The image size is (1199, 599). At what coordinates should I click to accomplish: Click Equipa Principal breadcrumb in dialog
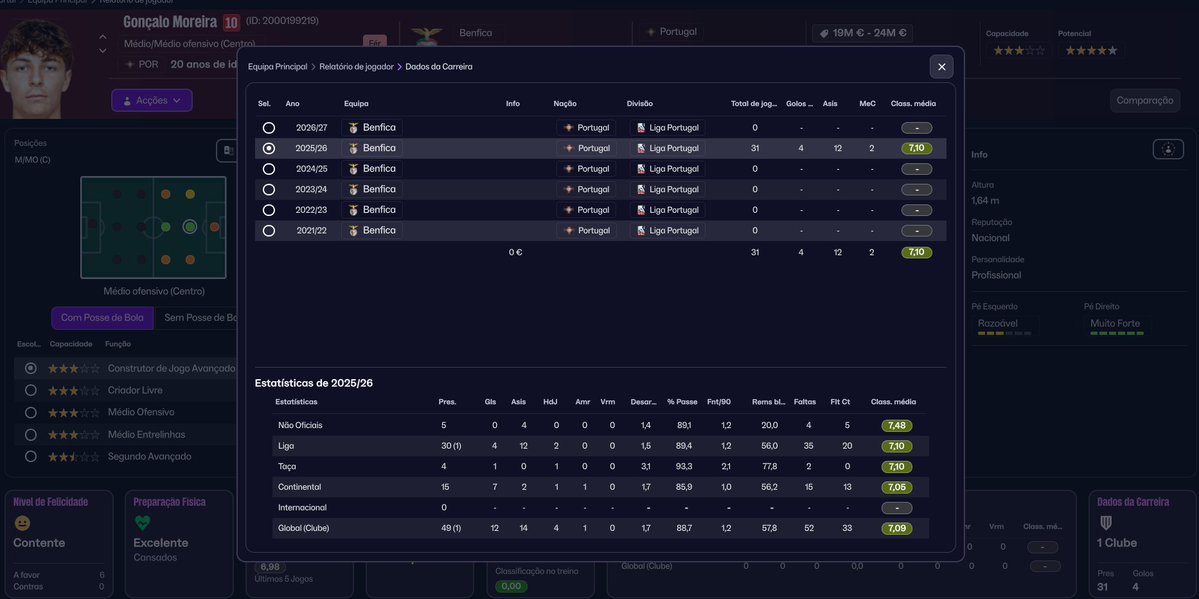278,67
